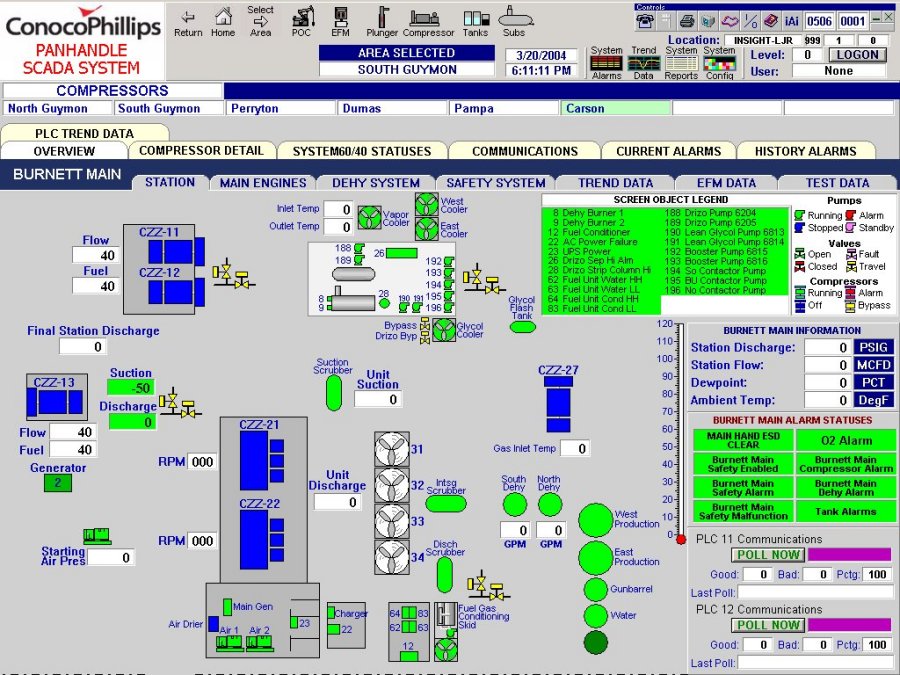Click the Tanks icon in the toolbar
Viewport: 900px width, 675px height.
[x=475, y=20]
